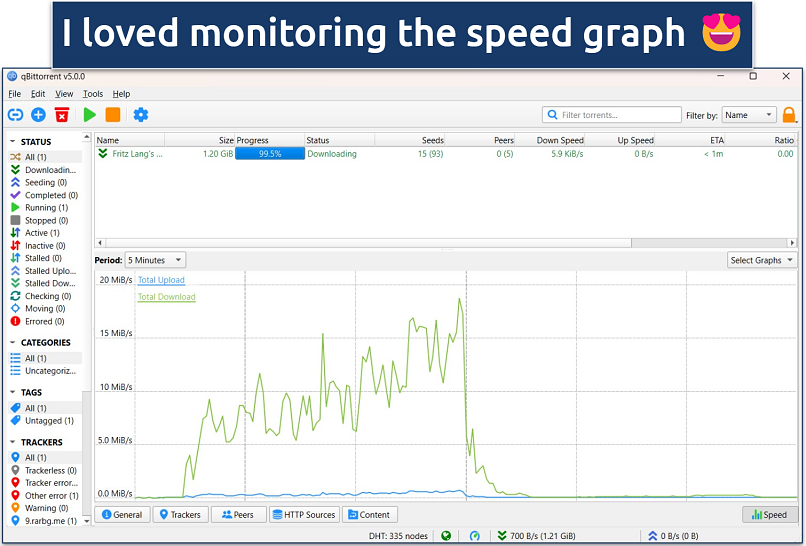Viewport: 806px width, 546px height.
Task: Collapse the CATEGORIES section
Action: coord(13,342)
